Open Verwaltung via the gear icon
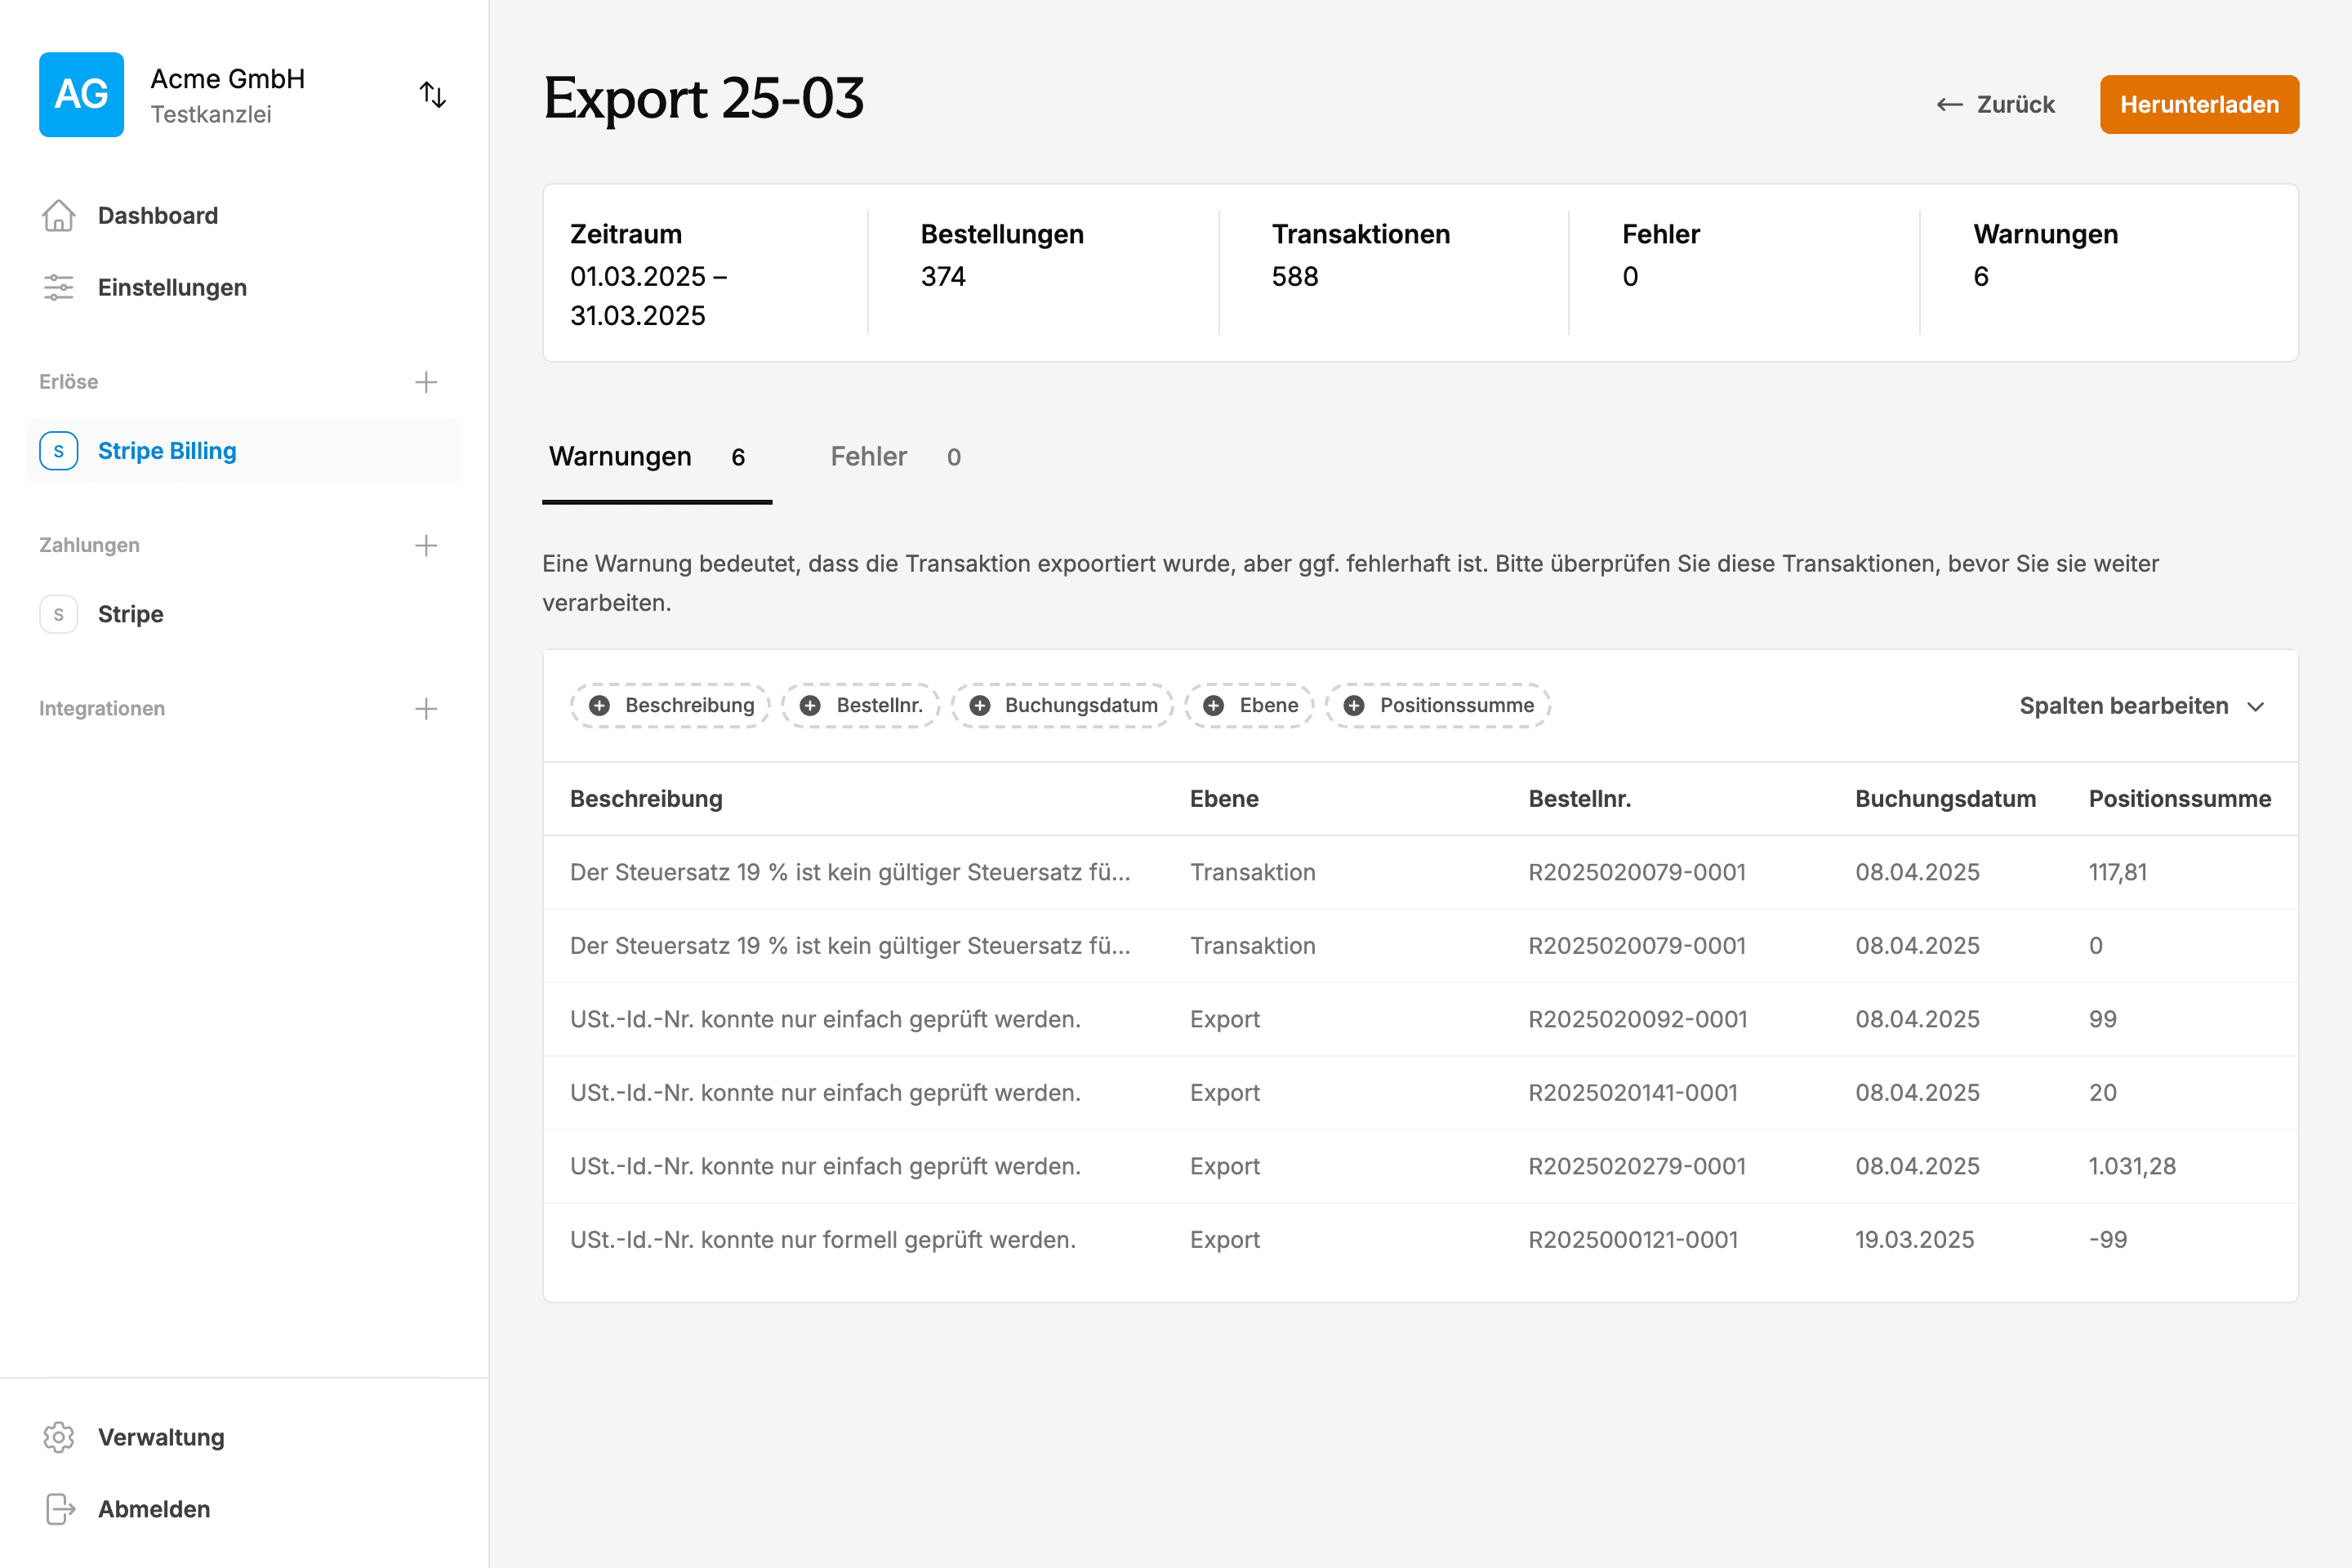 tap(58, 1437)
